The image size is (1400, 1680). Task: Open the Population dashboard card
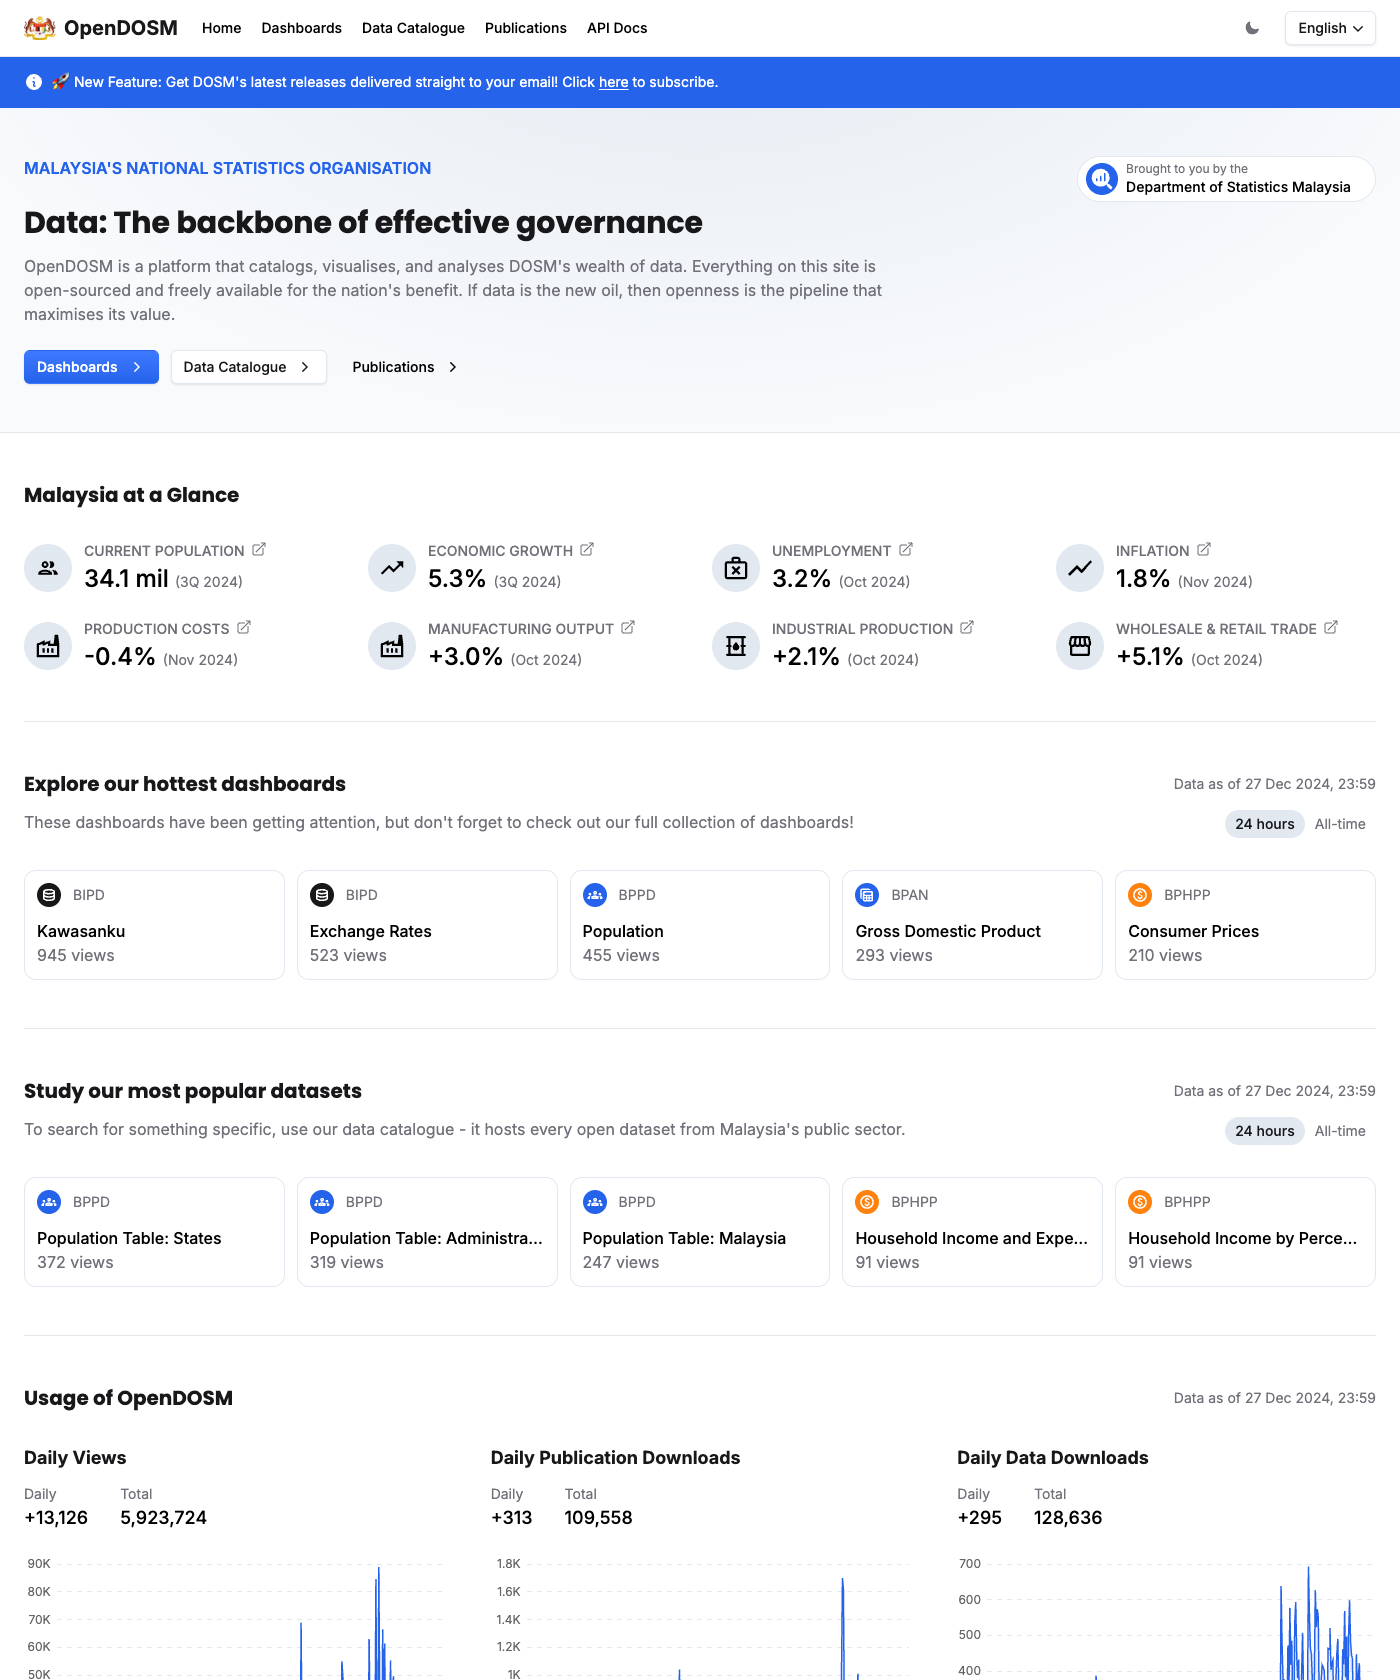(700, 925)
